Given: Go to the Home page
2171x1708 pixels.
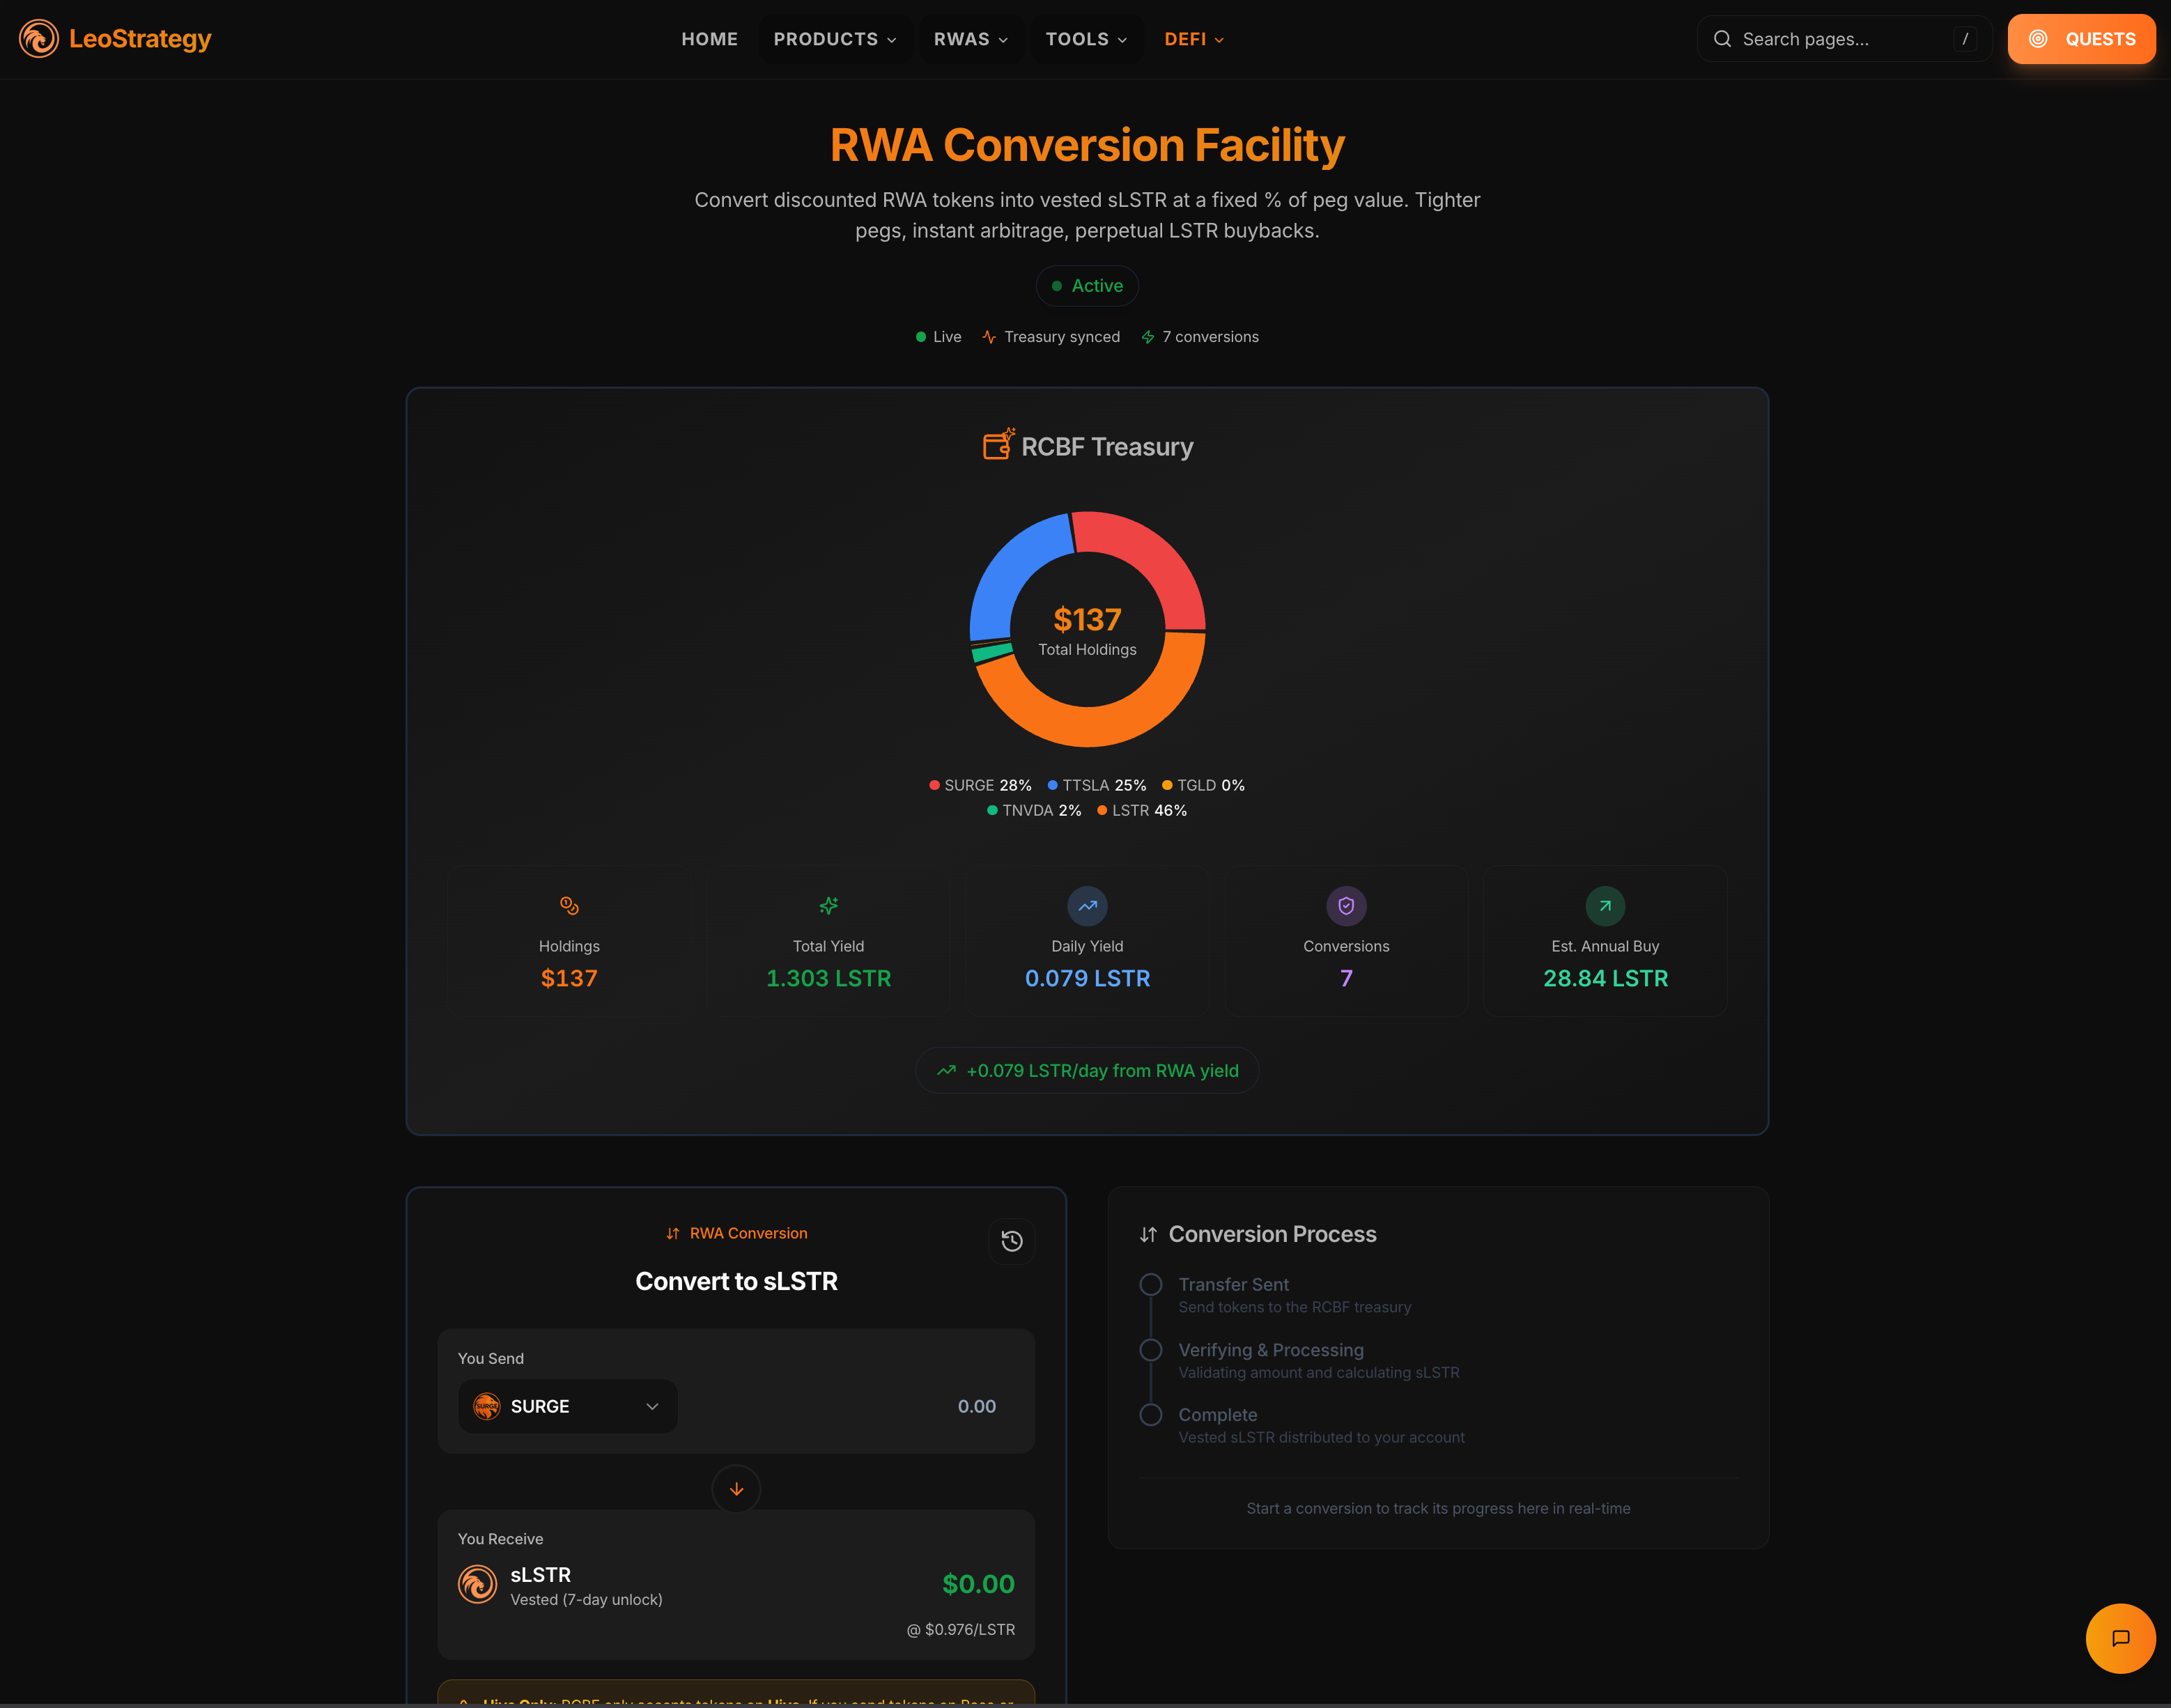Looking at the screenshot, I should point(709,39).
